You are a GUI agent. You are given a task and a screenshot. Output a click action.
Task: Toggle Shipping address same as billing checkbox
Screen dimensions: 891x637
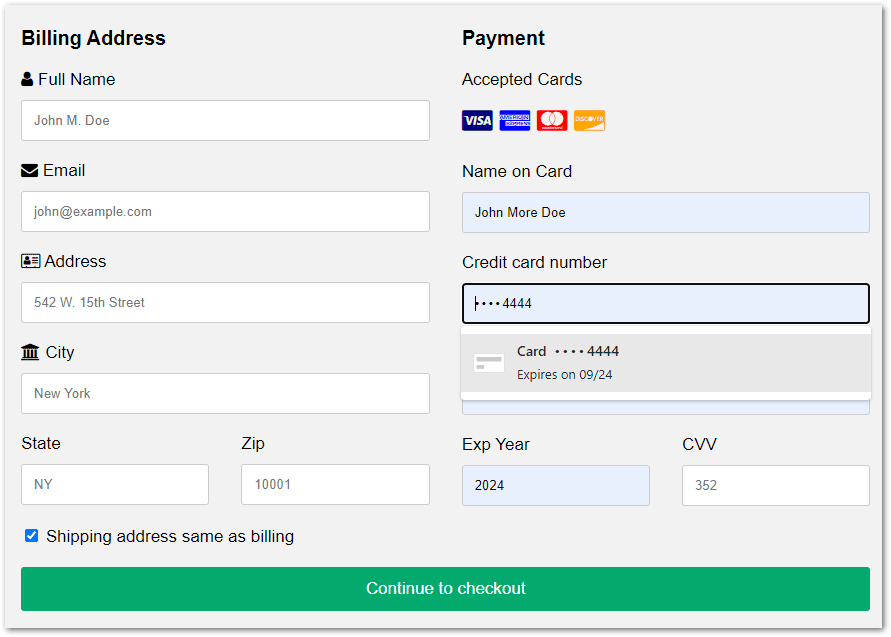click(x=32, y=536)
